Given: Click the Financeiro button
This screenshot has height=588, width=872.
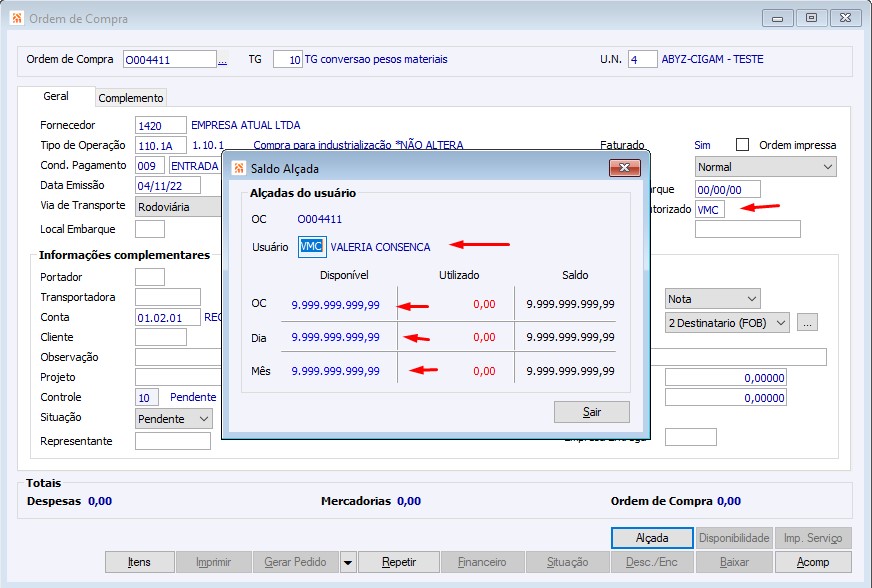Looking at the screenshot, I should tap(482, 562).
